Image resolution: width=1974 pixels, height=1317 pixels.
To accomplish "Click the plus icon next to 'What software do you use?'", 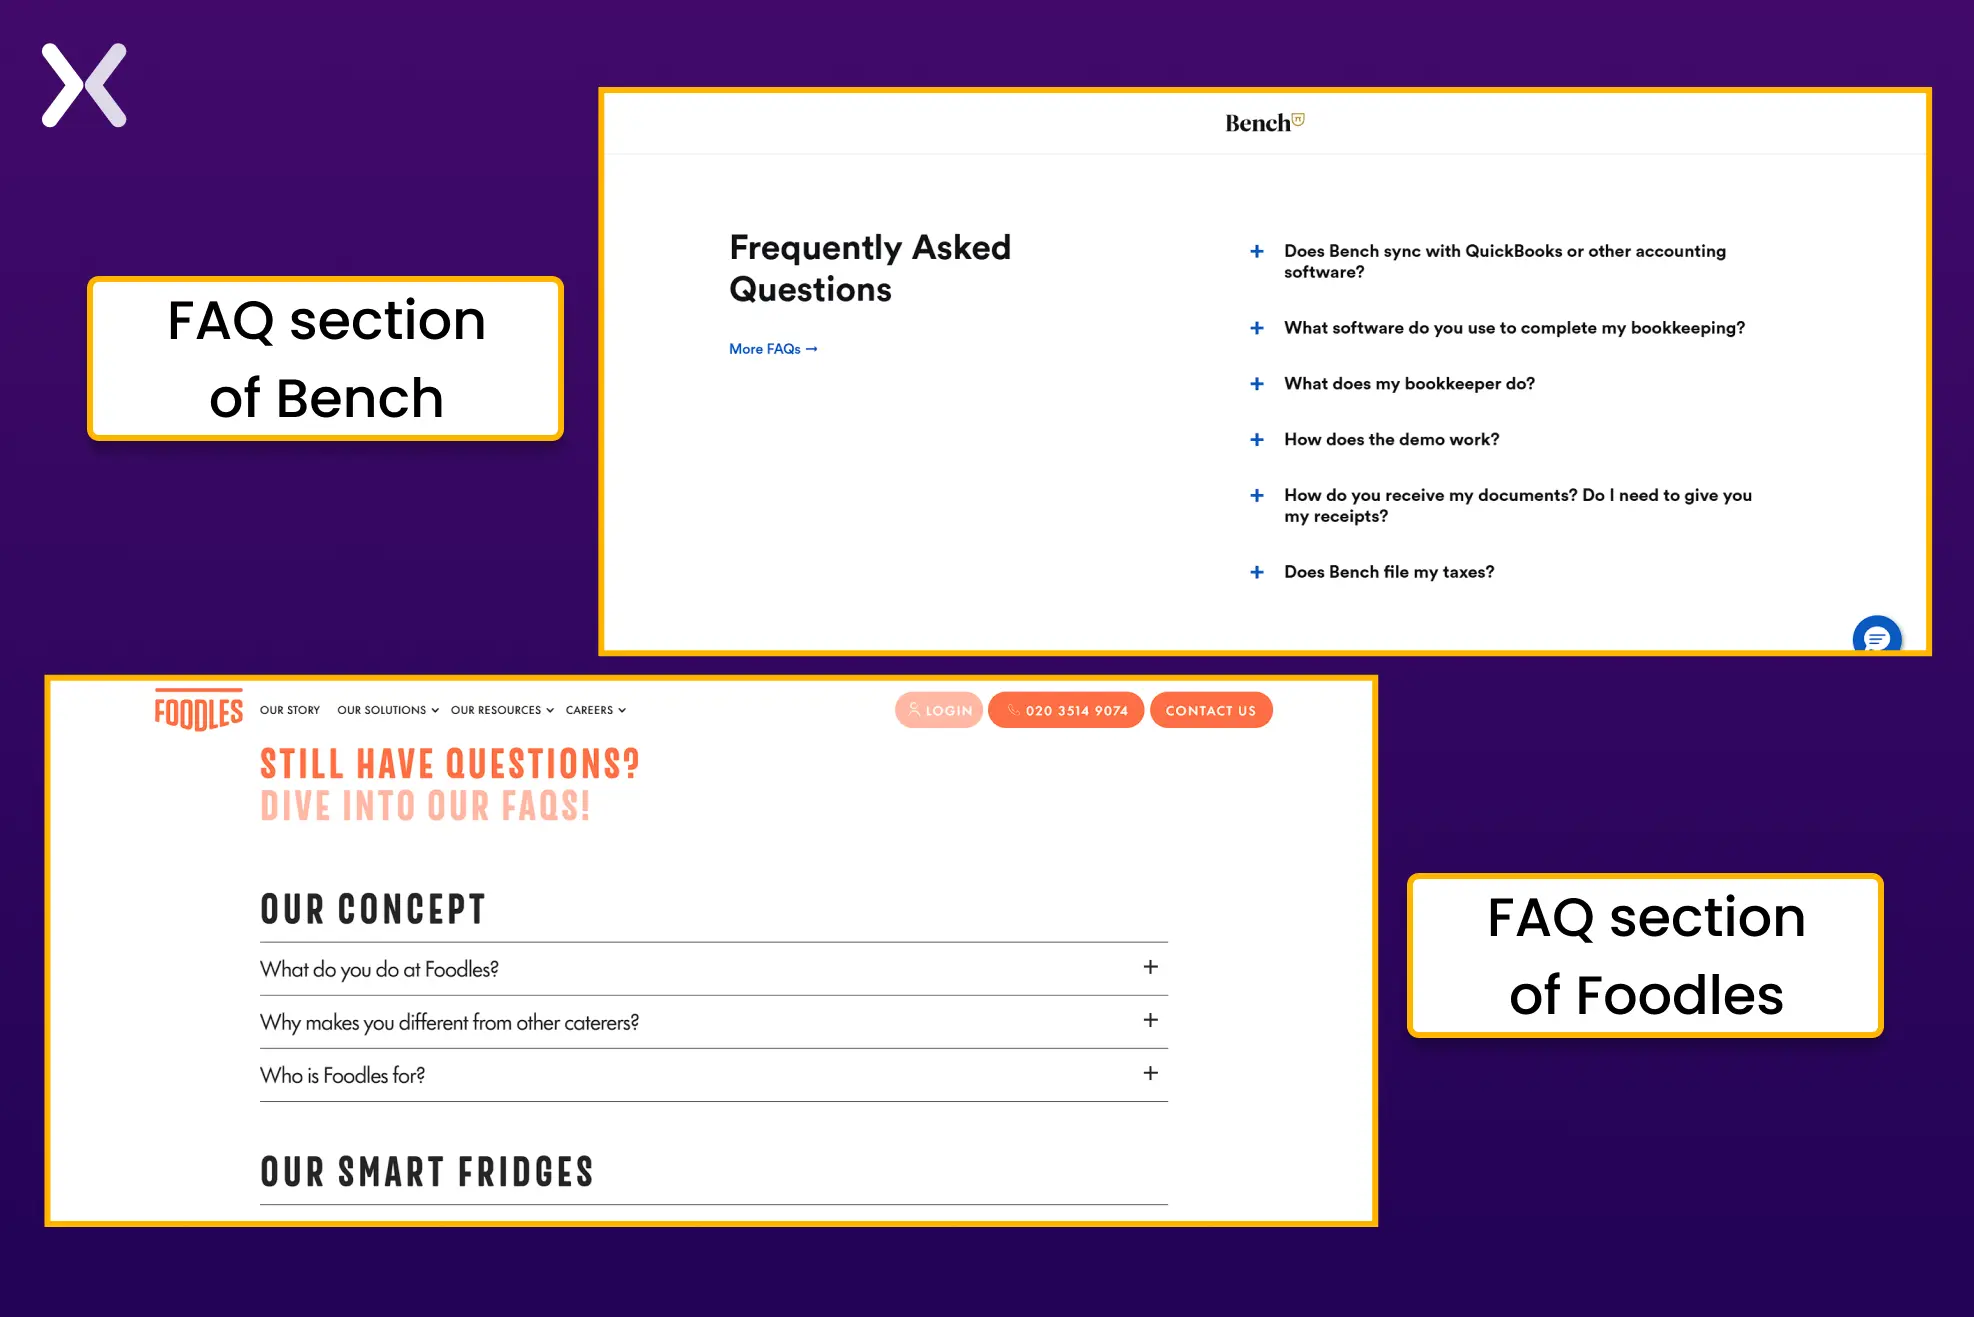I will pos(1258,328).
